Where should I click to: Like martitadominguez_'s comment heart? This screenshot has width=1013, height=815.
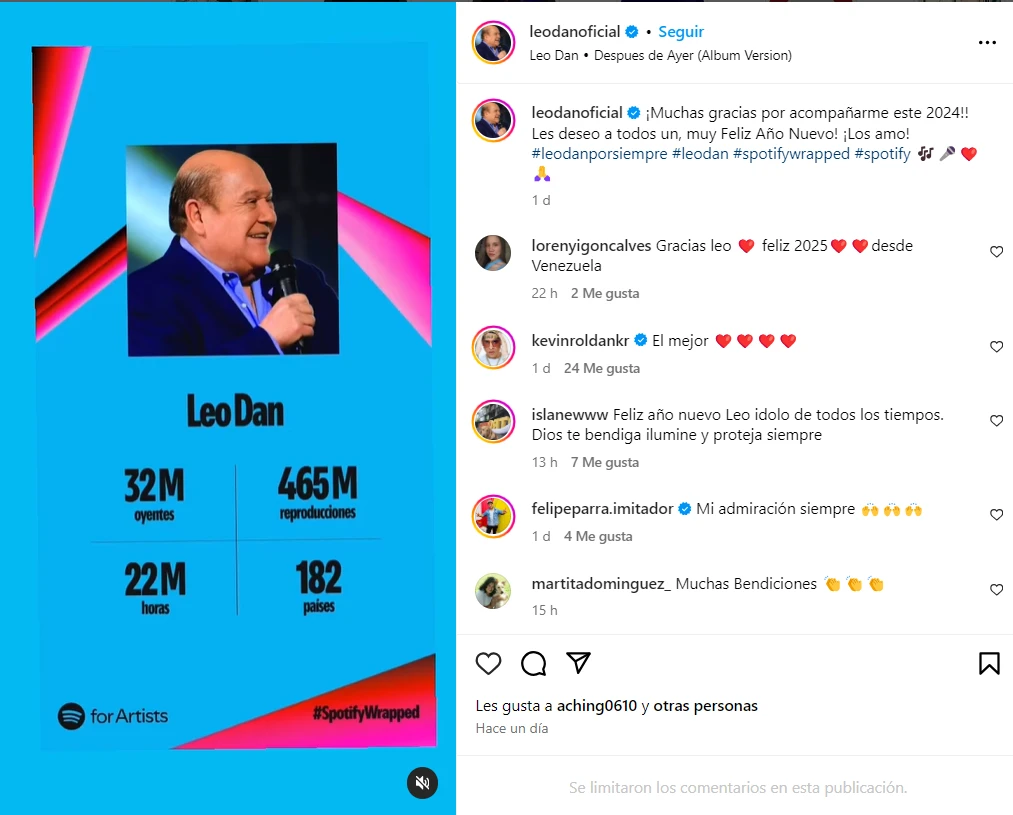[996, 590]
